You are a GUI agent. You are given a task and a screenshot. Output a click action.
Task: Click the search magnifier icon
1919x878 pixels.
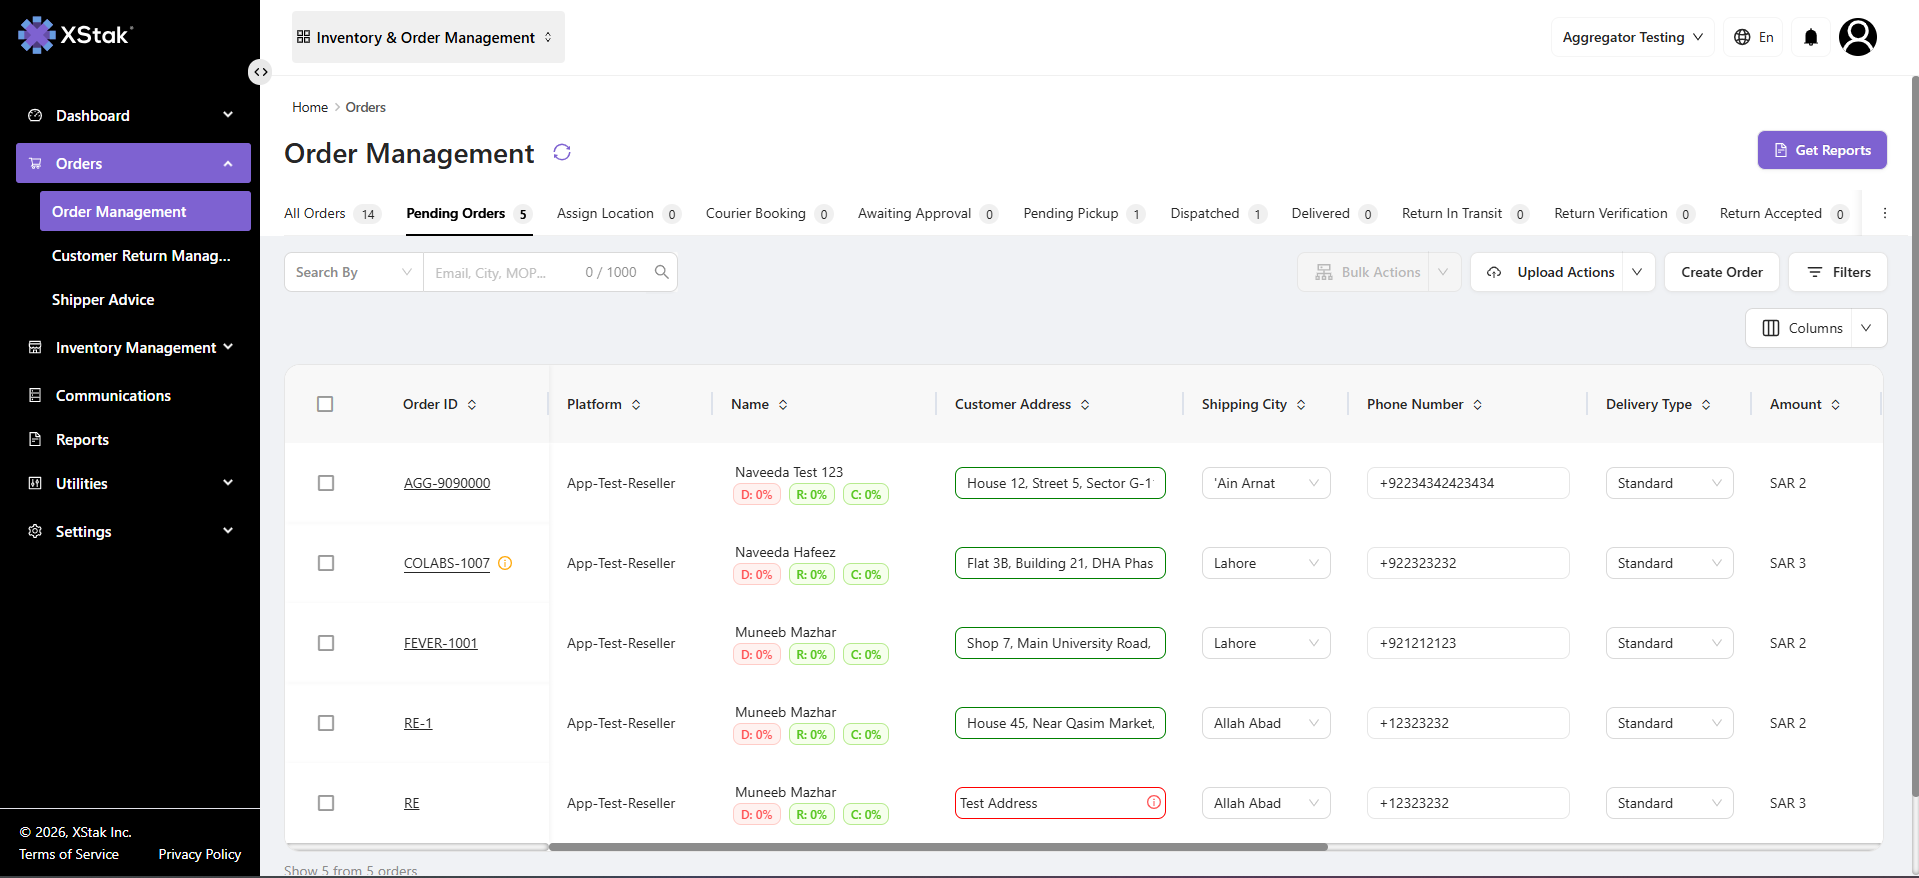click(661, 272)
